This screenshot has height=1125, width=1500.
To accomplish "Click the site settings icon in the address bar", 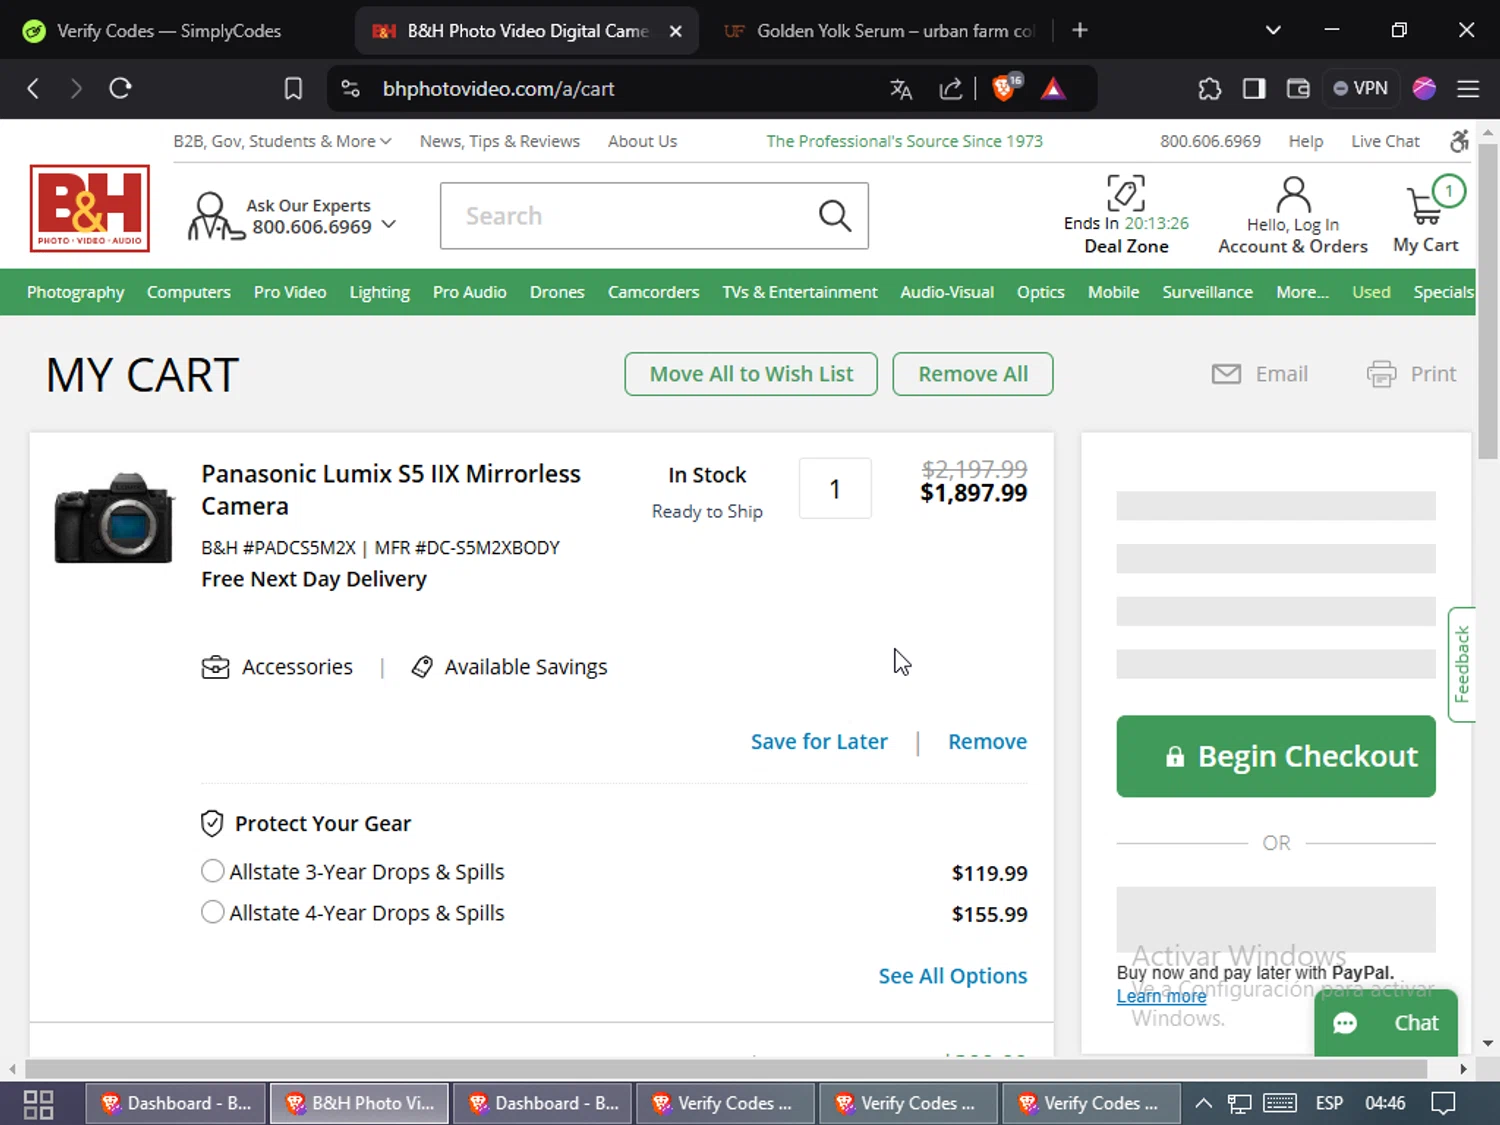I will coord(350,89).
